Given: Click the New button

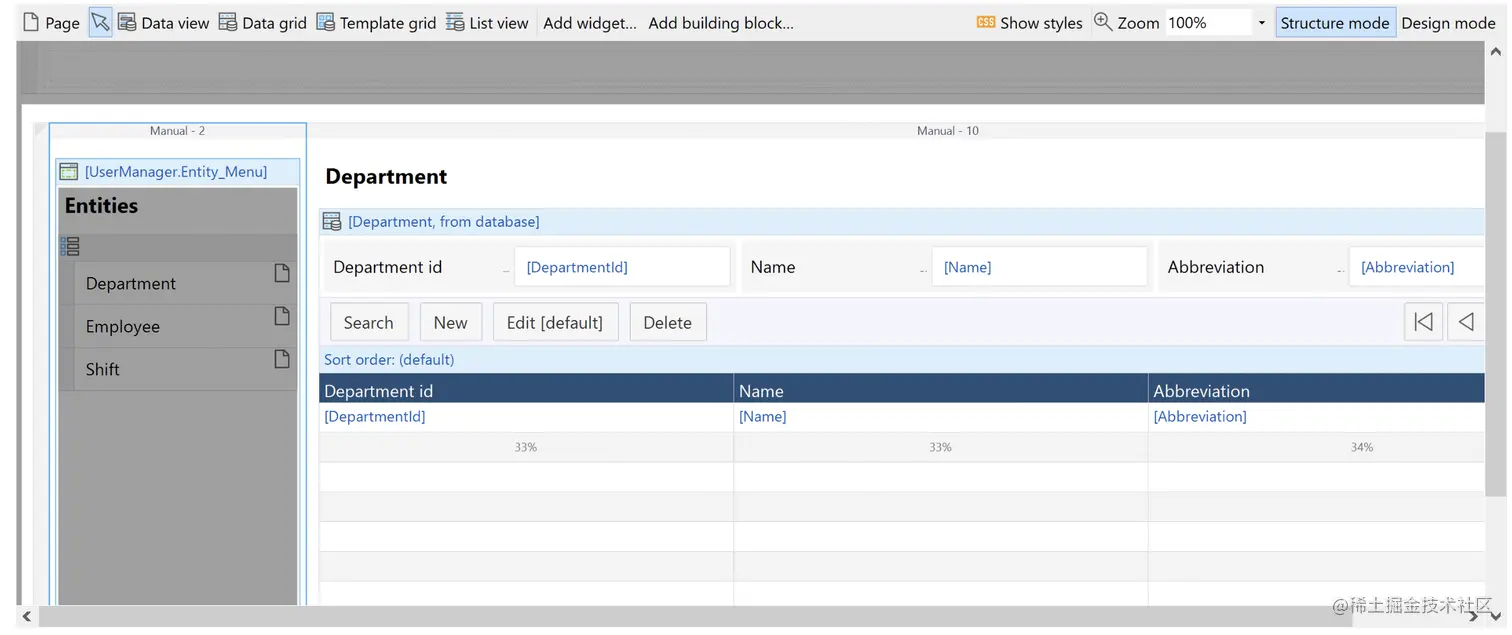Looking at the screenshot, I should click(450, 322).
